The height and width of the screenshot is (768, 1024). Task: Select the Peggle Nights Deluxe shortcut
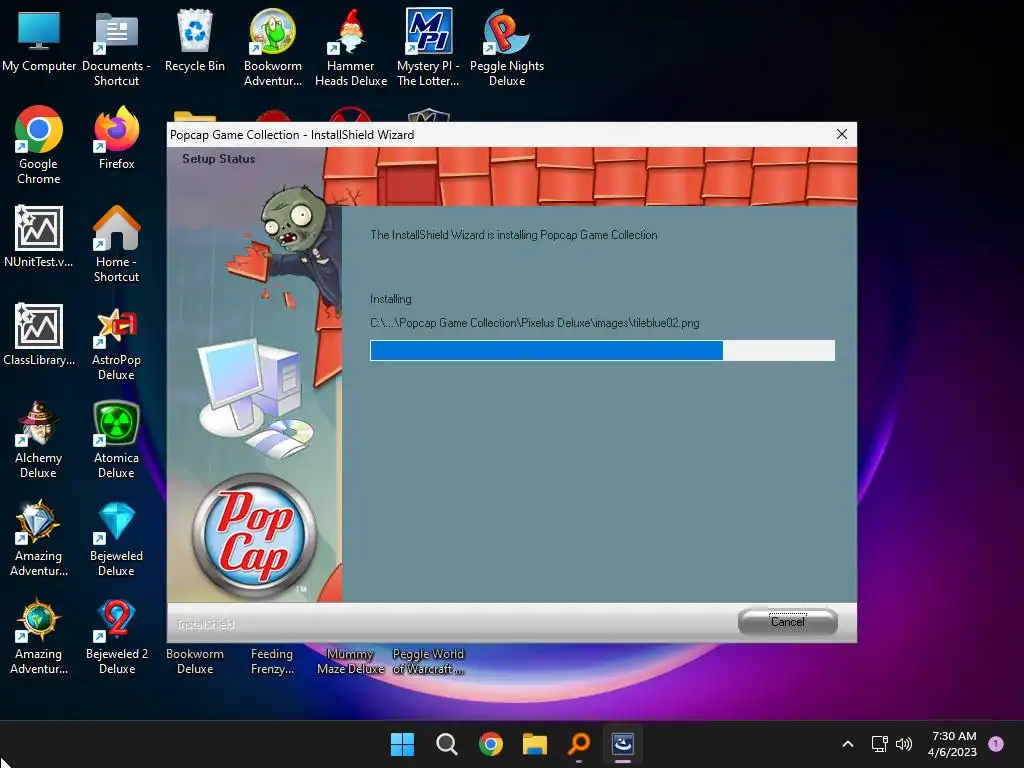click(x=507, y=47)
